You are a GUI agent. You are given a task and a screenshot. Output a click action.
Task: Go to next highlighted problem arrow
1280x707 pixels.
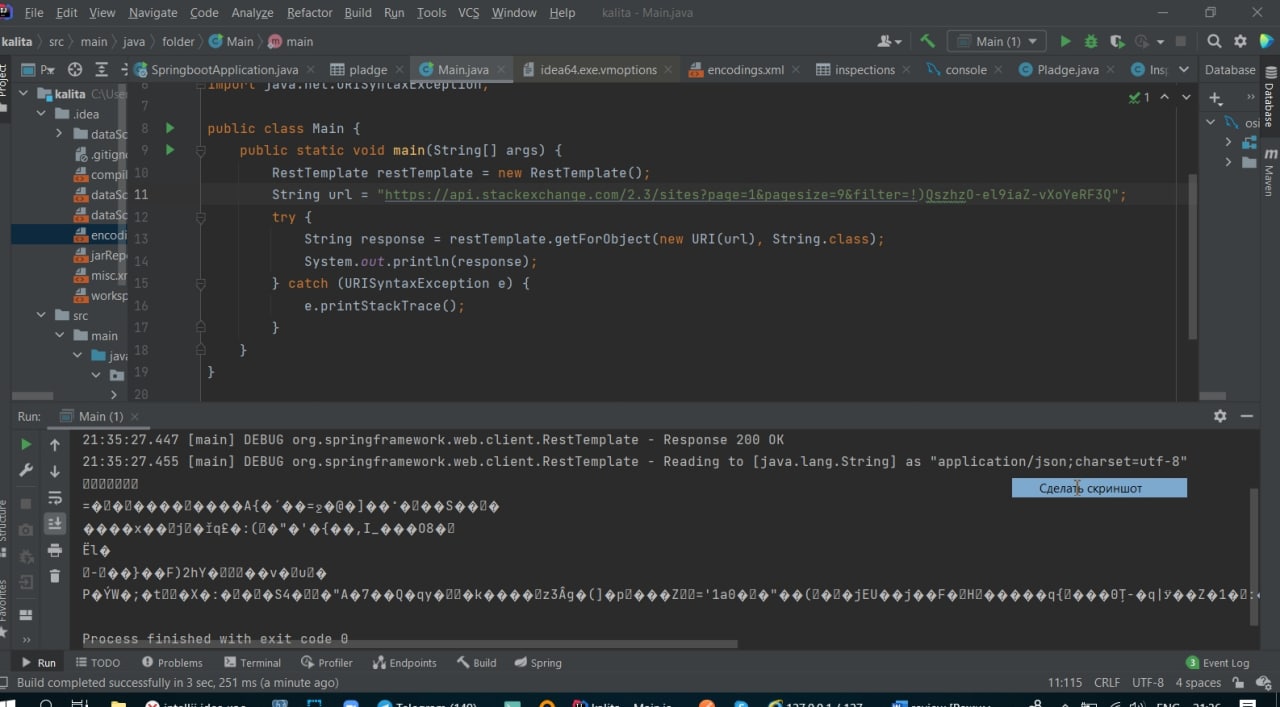coord(1186,97)
